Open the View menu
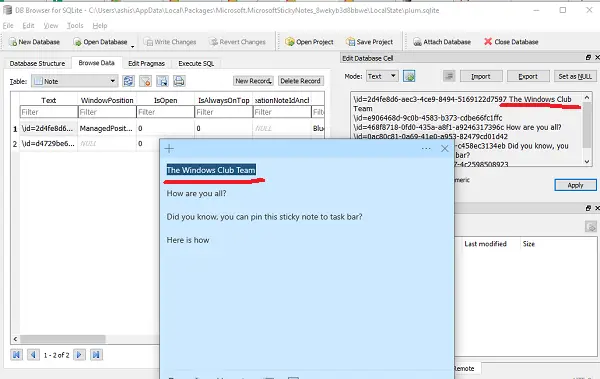The image size is (600, 379). 51,26
